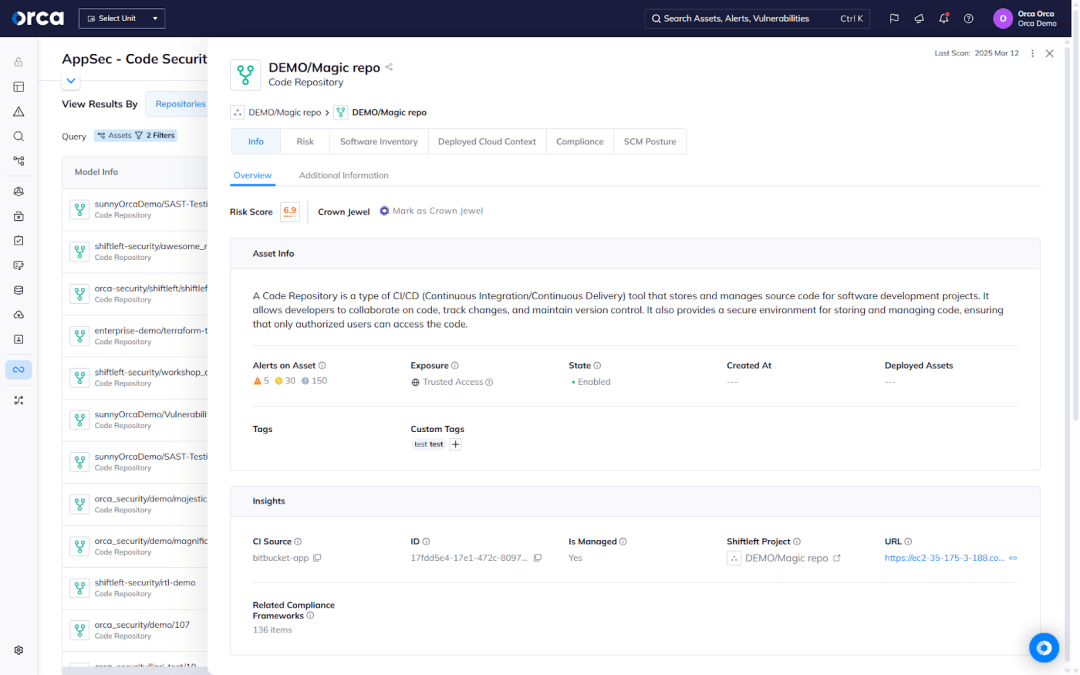Select the orca_security/demo/107 repository row
The height and width of the screenshot is (675, 1080).
(135, 630)
